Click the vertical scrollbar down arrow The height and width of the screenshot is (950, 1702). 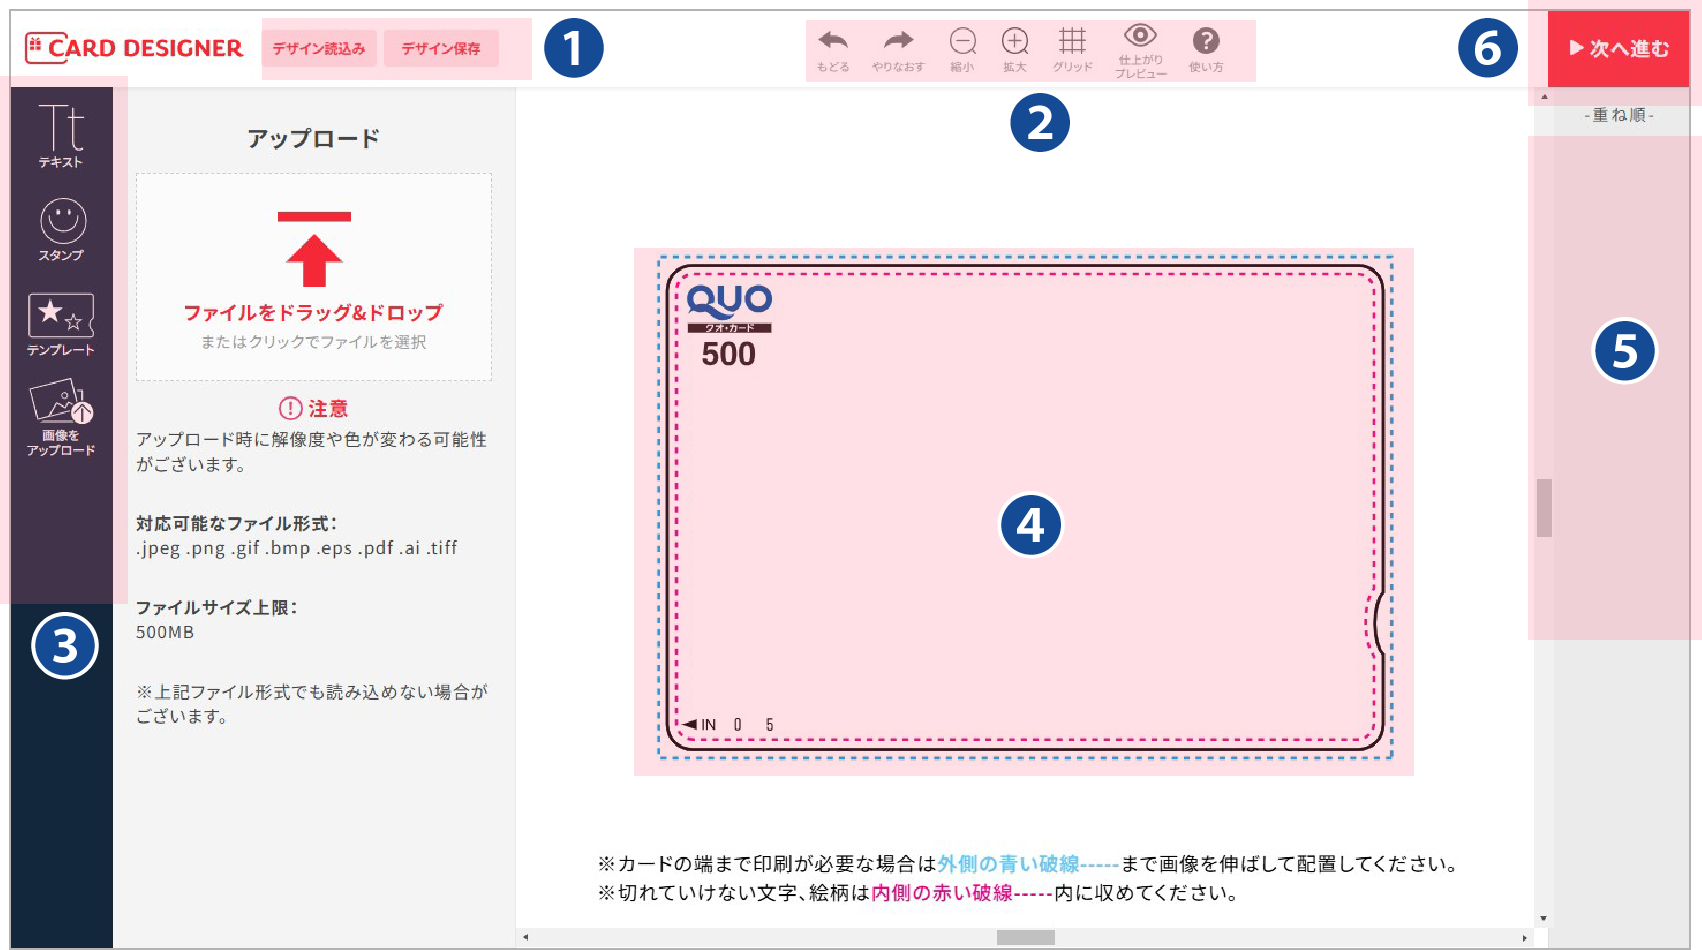(x=1544, y=918)
